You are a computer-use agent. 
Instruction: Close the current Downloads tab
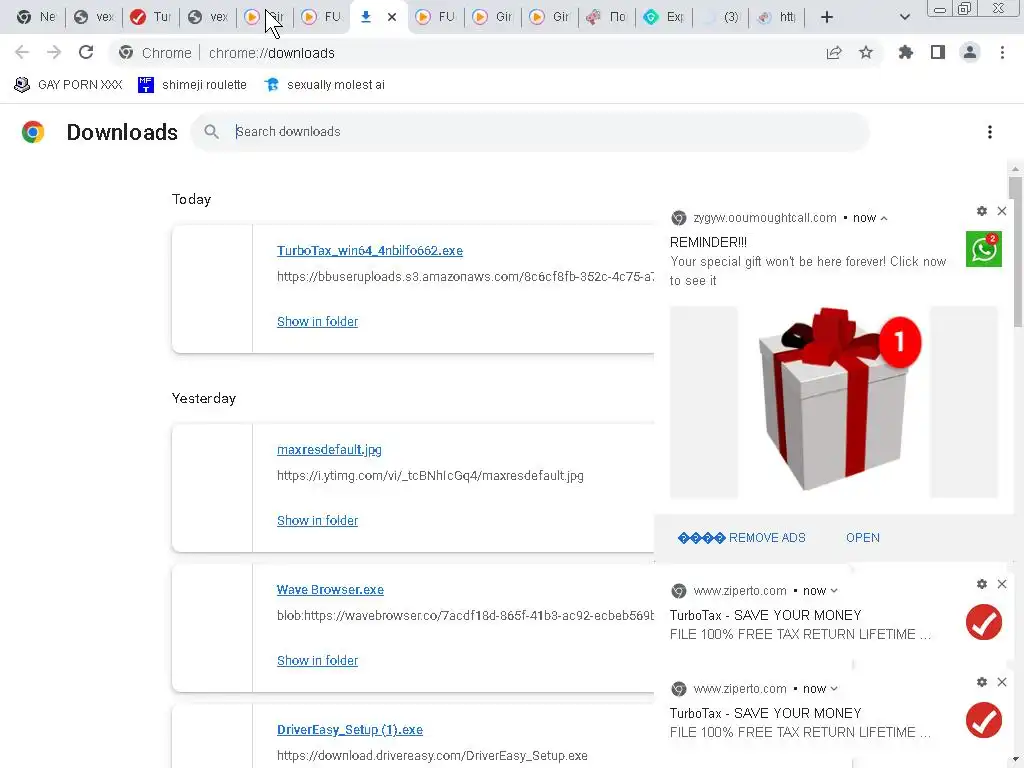pos(392,17)
